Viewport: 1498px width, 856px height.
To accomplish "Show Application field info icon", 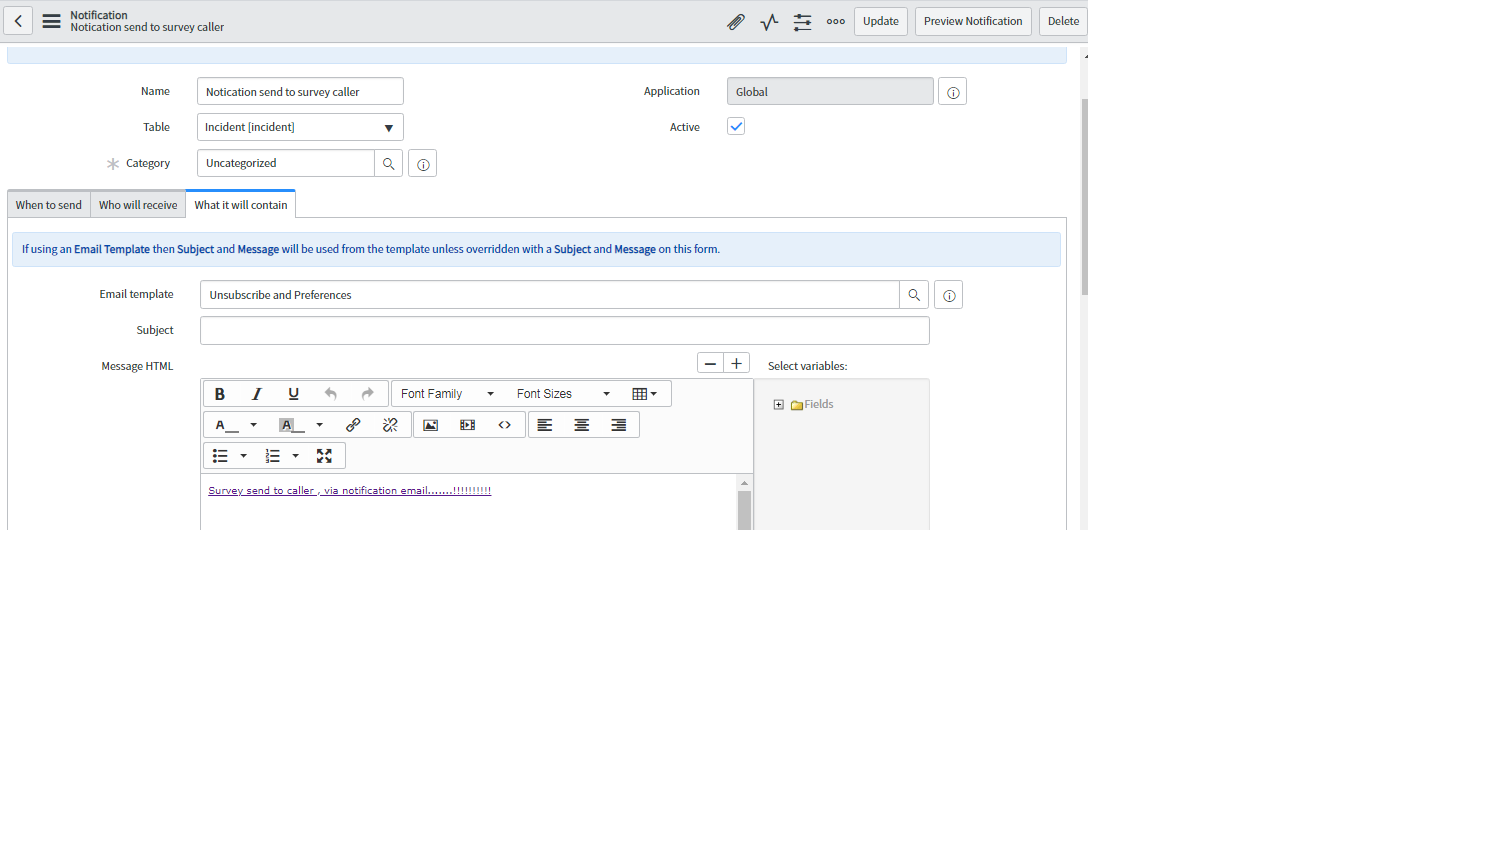I will pyautogui.click(x=953, y=92).
